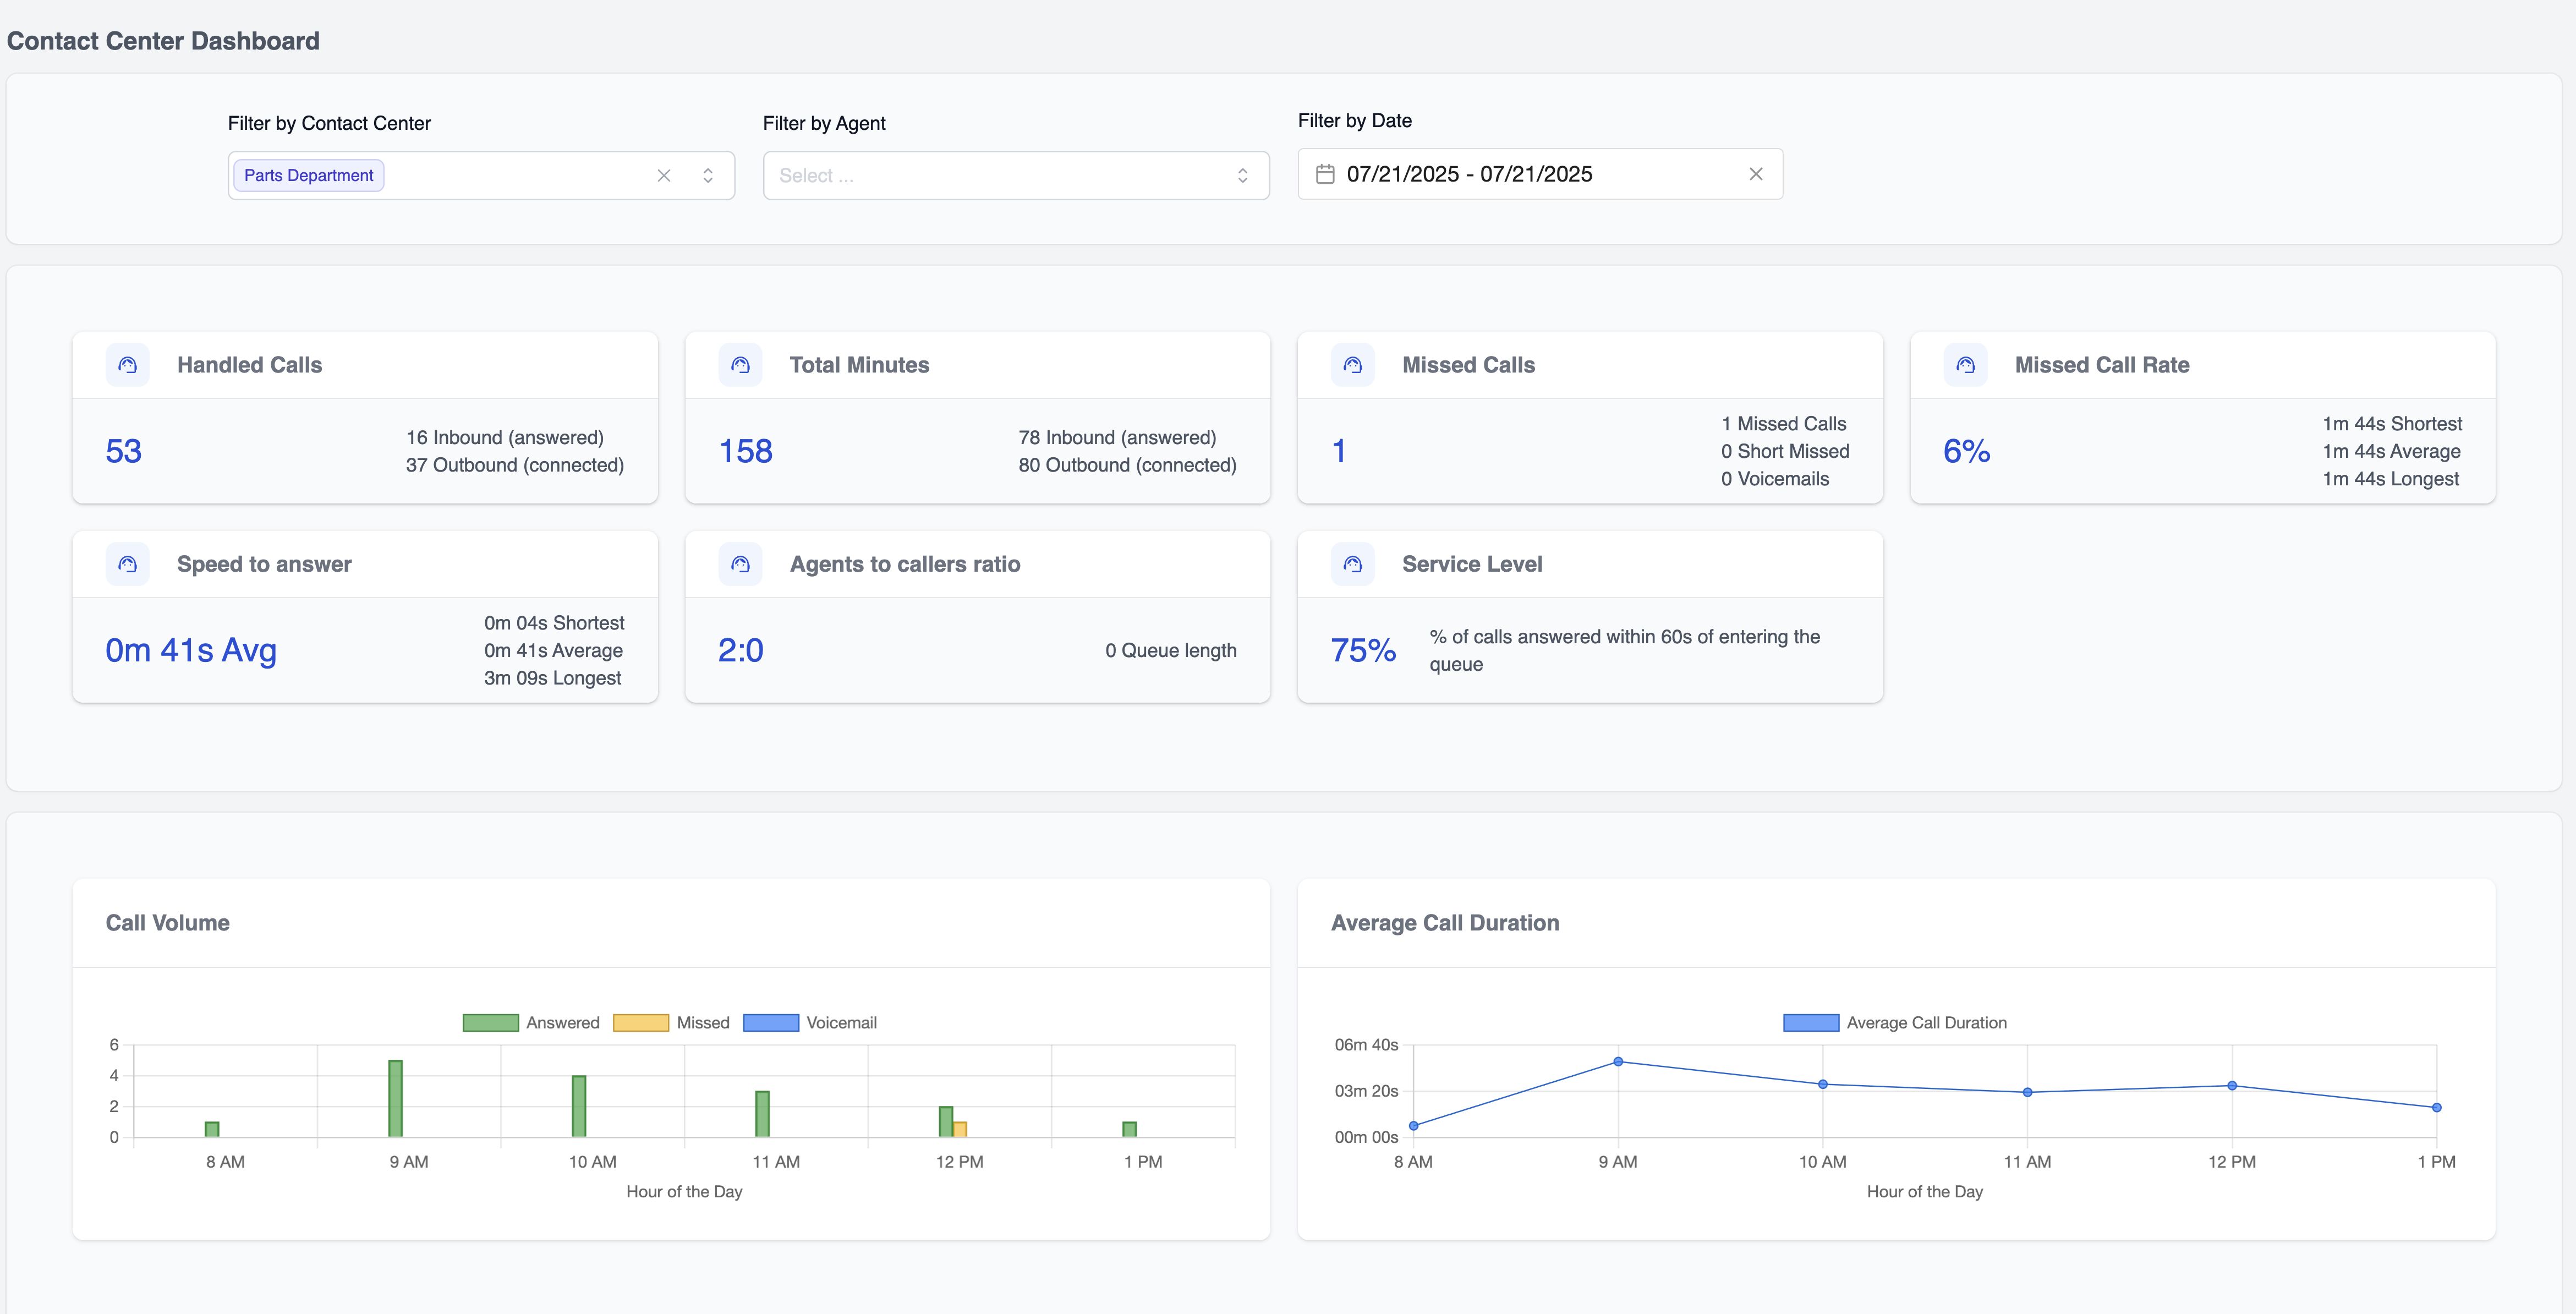Click the Missed Calls headset icon

coord(1353,364)
